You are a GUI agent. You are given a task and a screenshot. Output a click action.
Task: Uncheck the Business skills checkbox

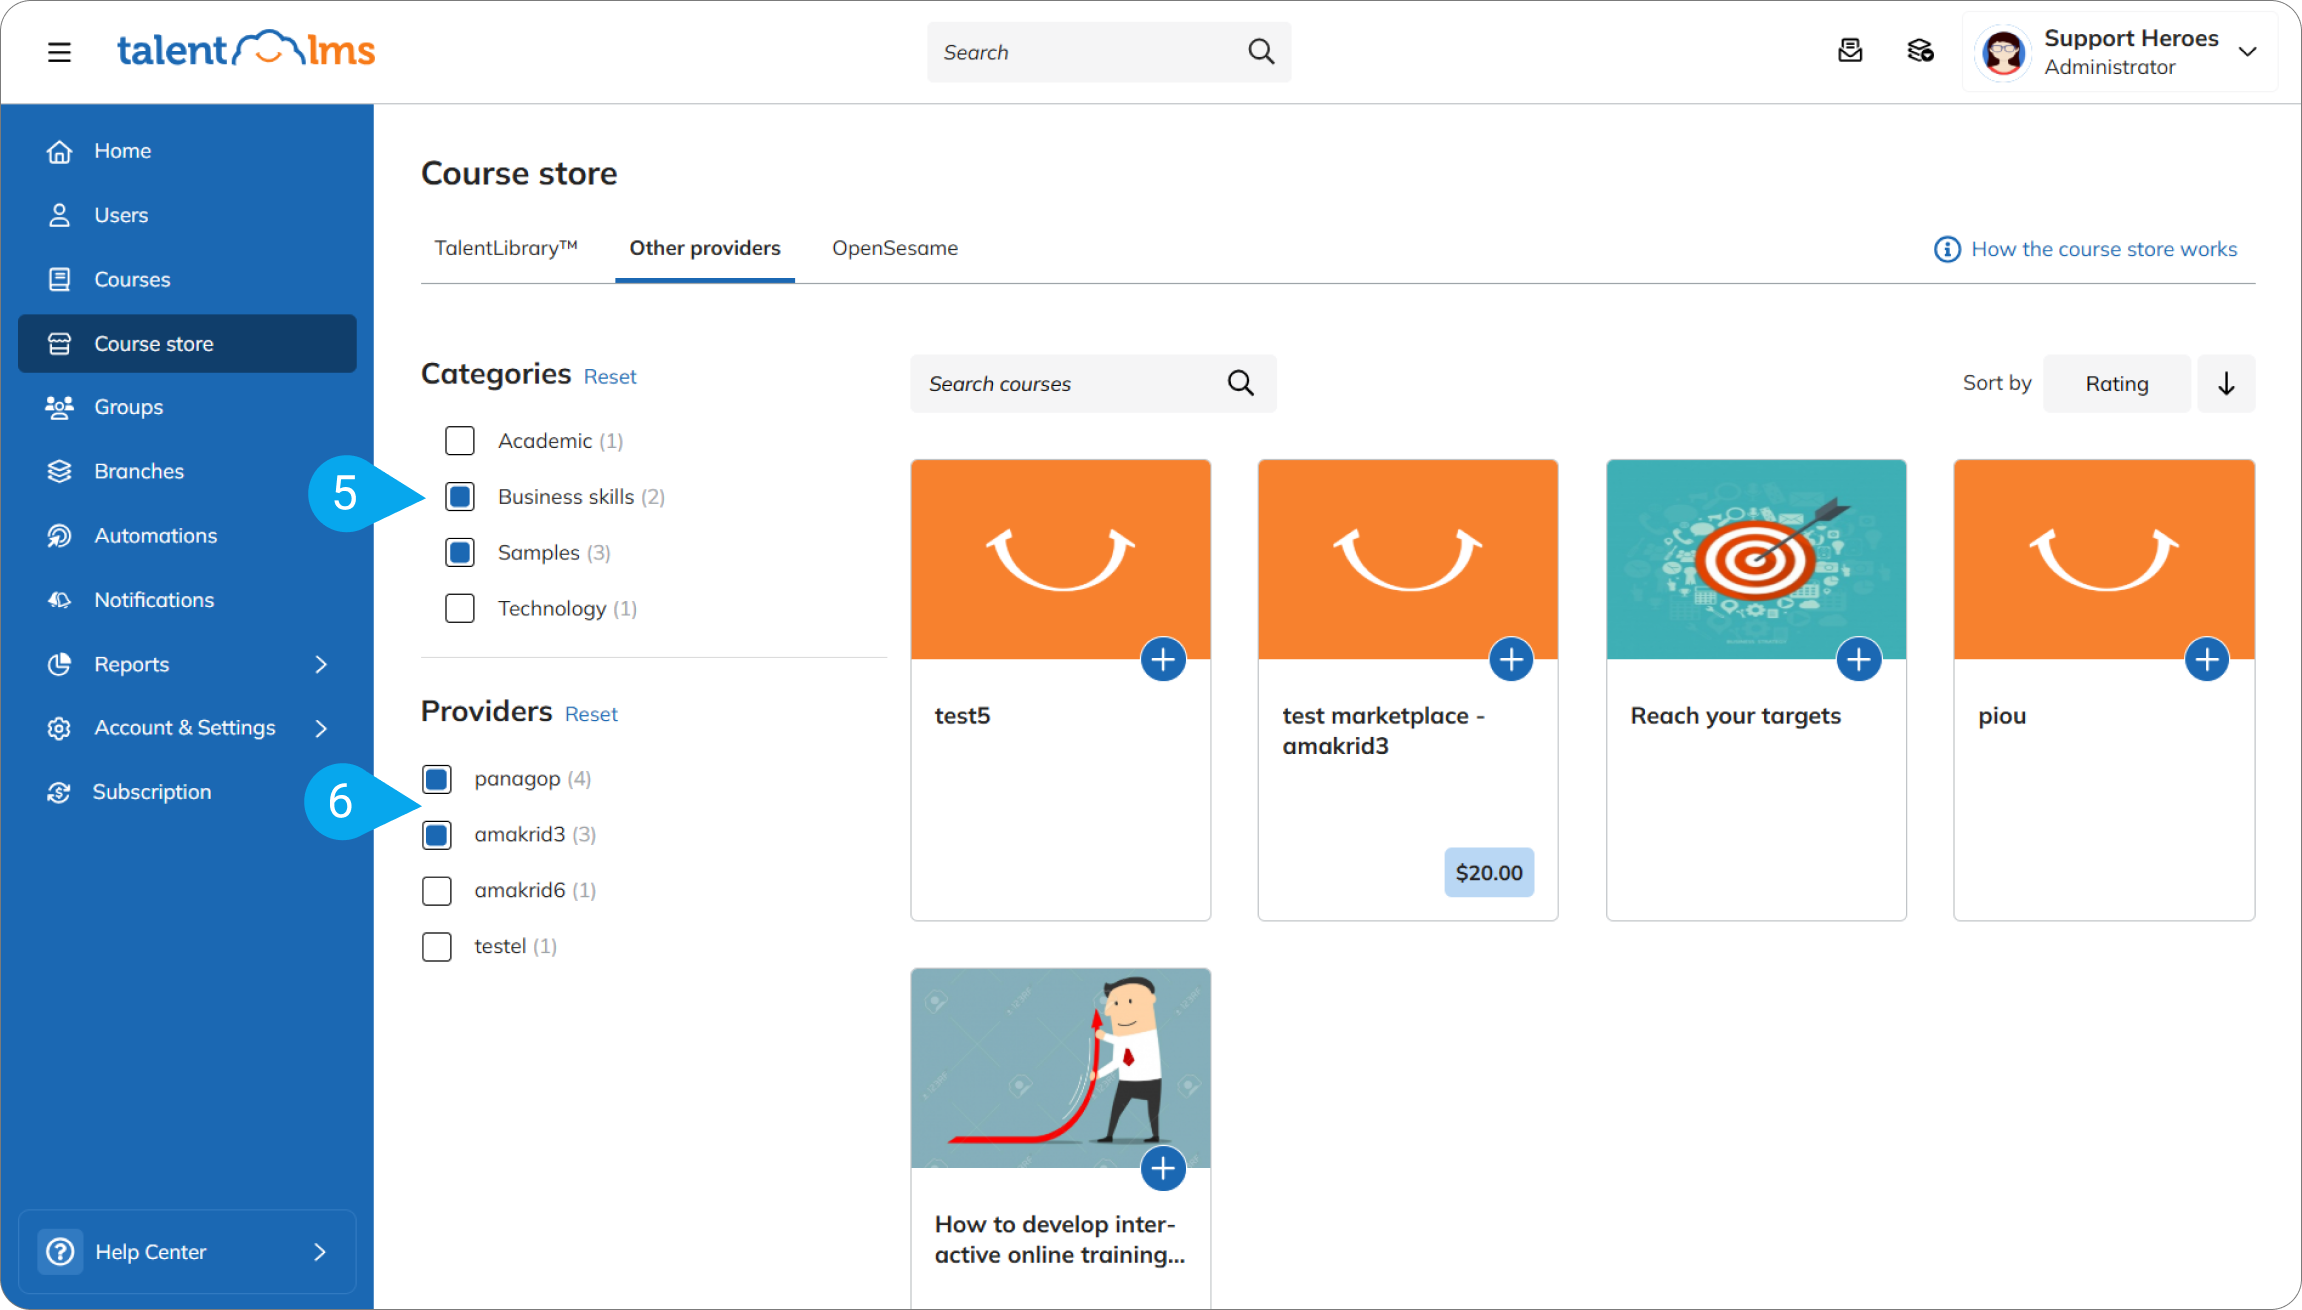(460, 497)
